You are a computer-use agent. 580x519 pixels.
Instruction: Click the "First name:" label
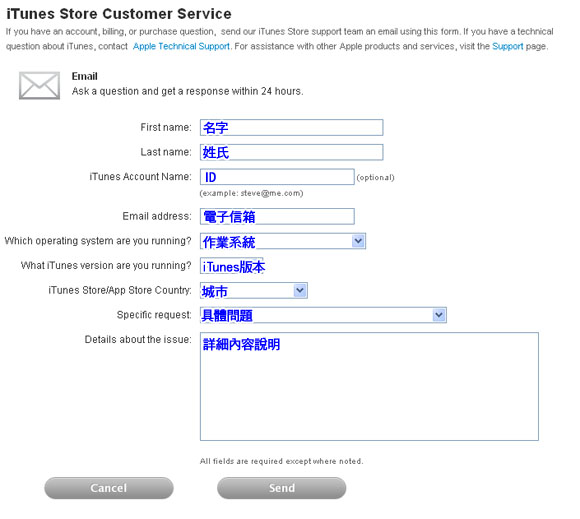[166, 127]
